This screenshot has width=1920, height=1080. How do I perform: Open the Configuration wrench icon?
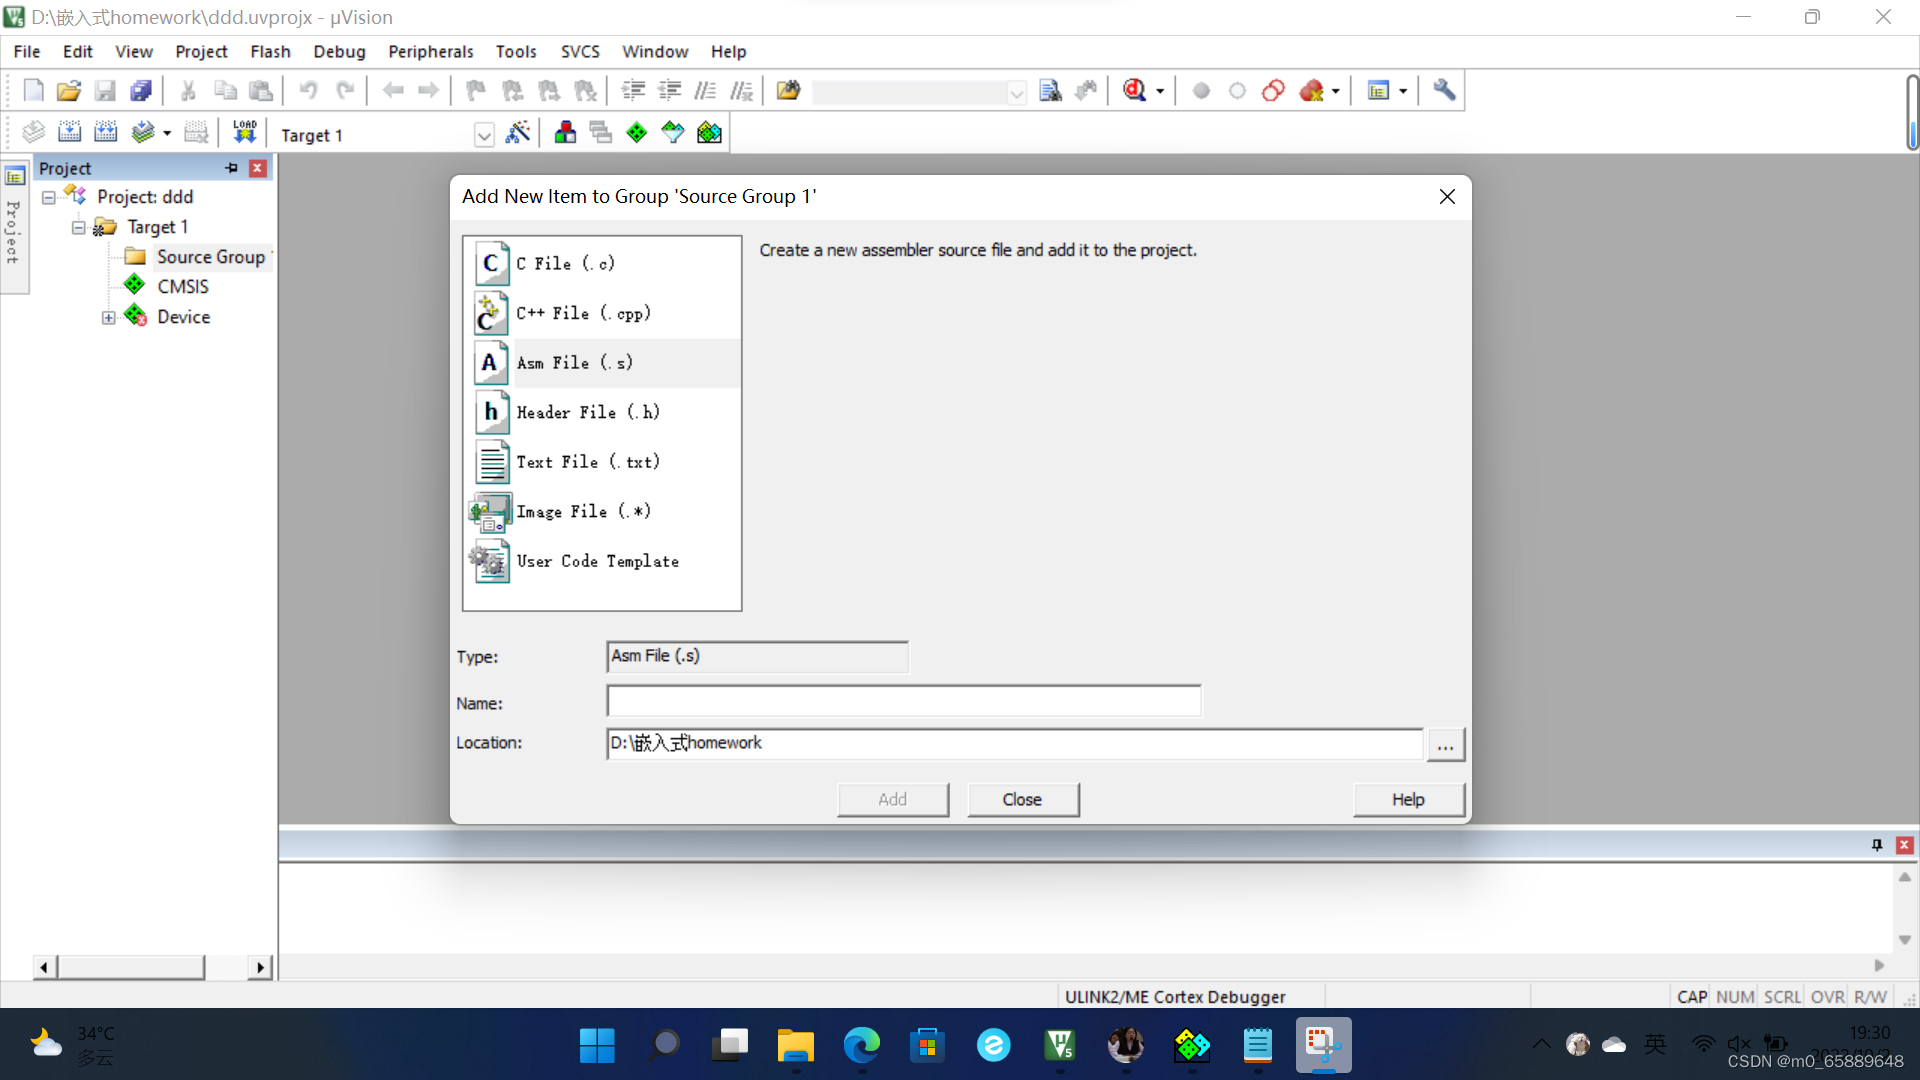click(x=1444, y=91)
